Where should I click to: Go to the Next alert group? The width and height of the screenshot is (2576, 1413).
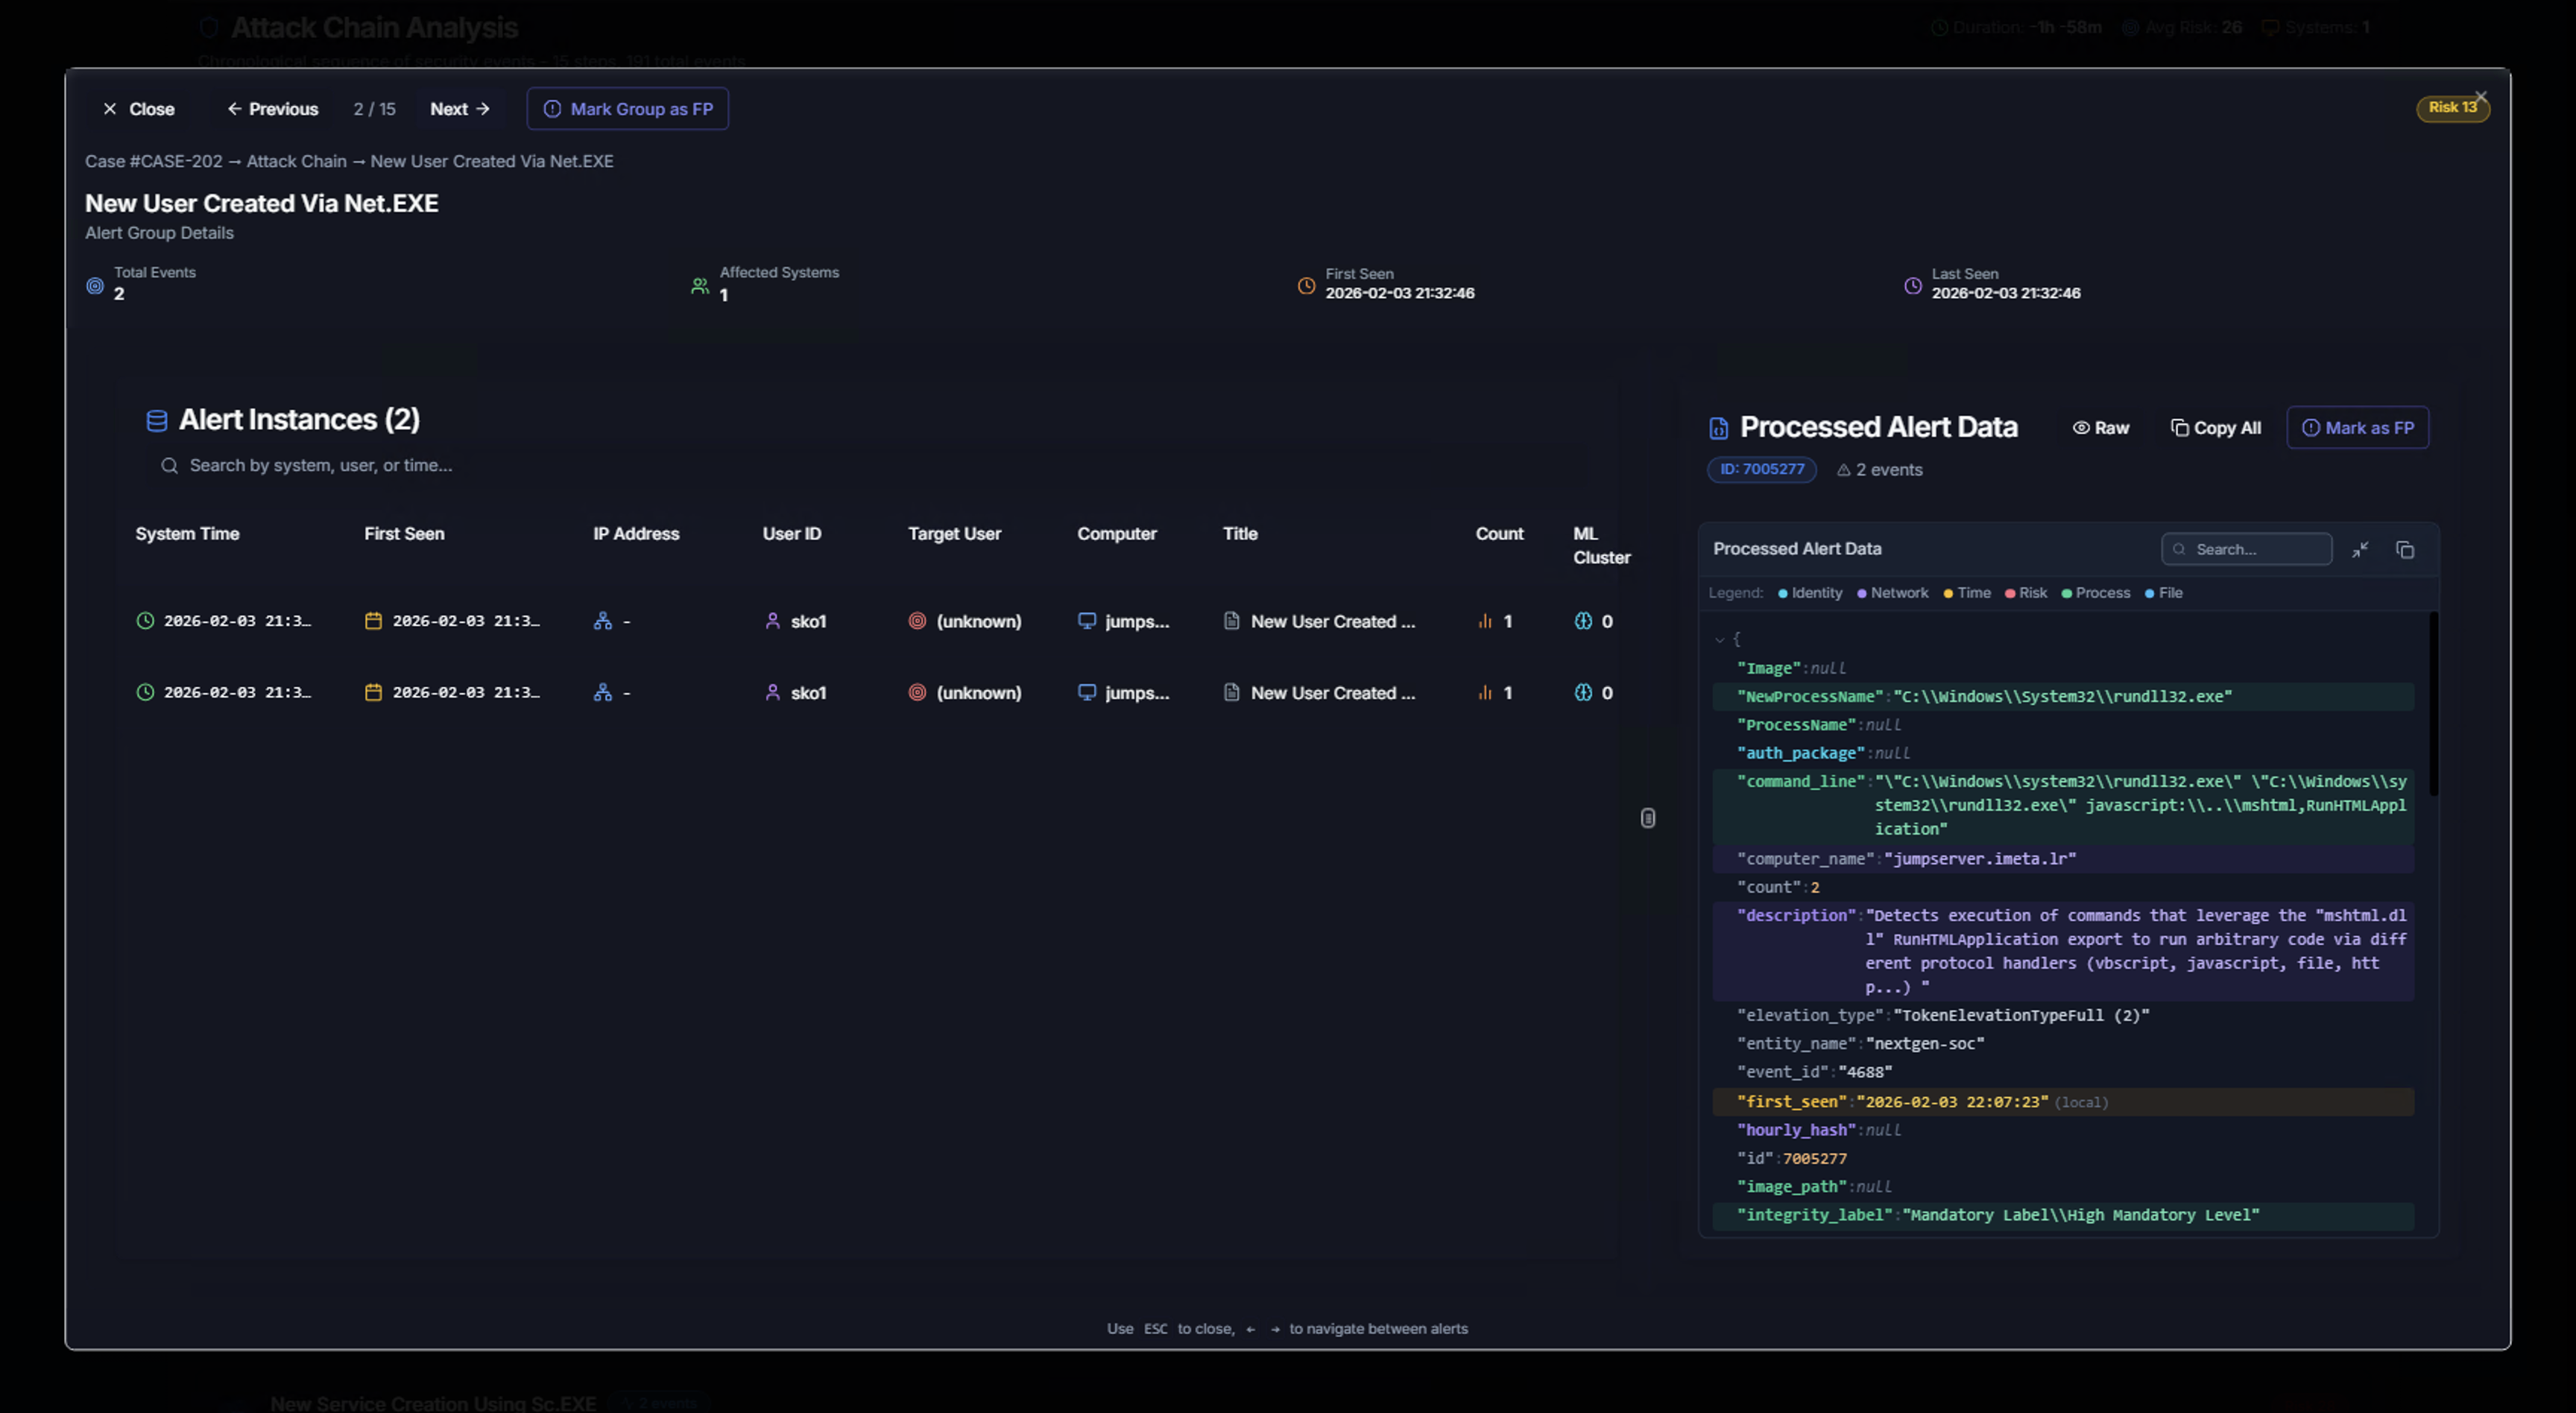[459, 109]
